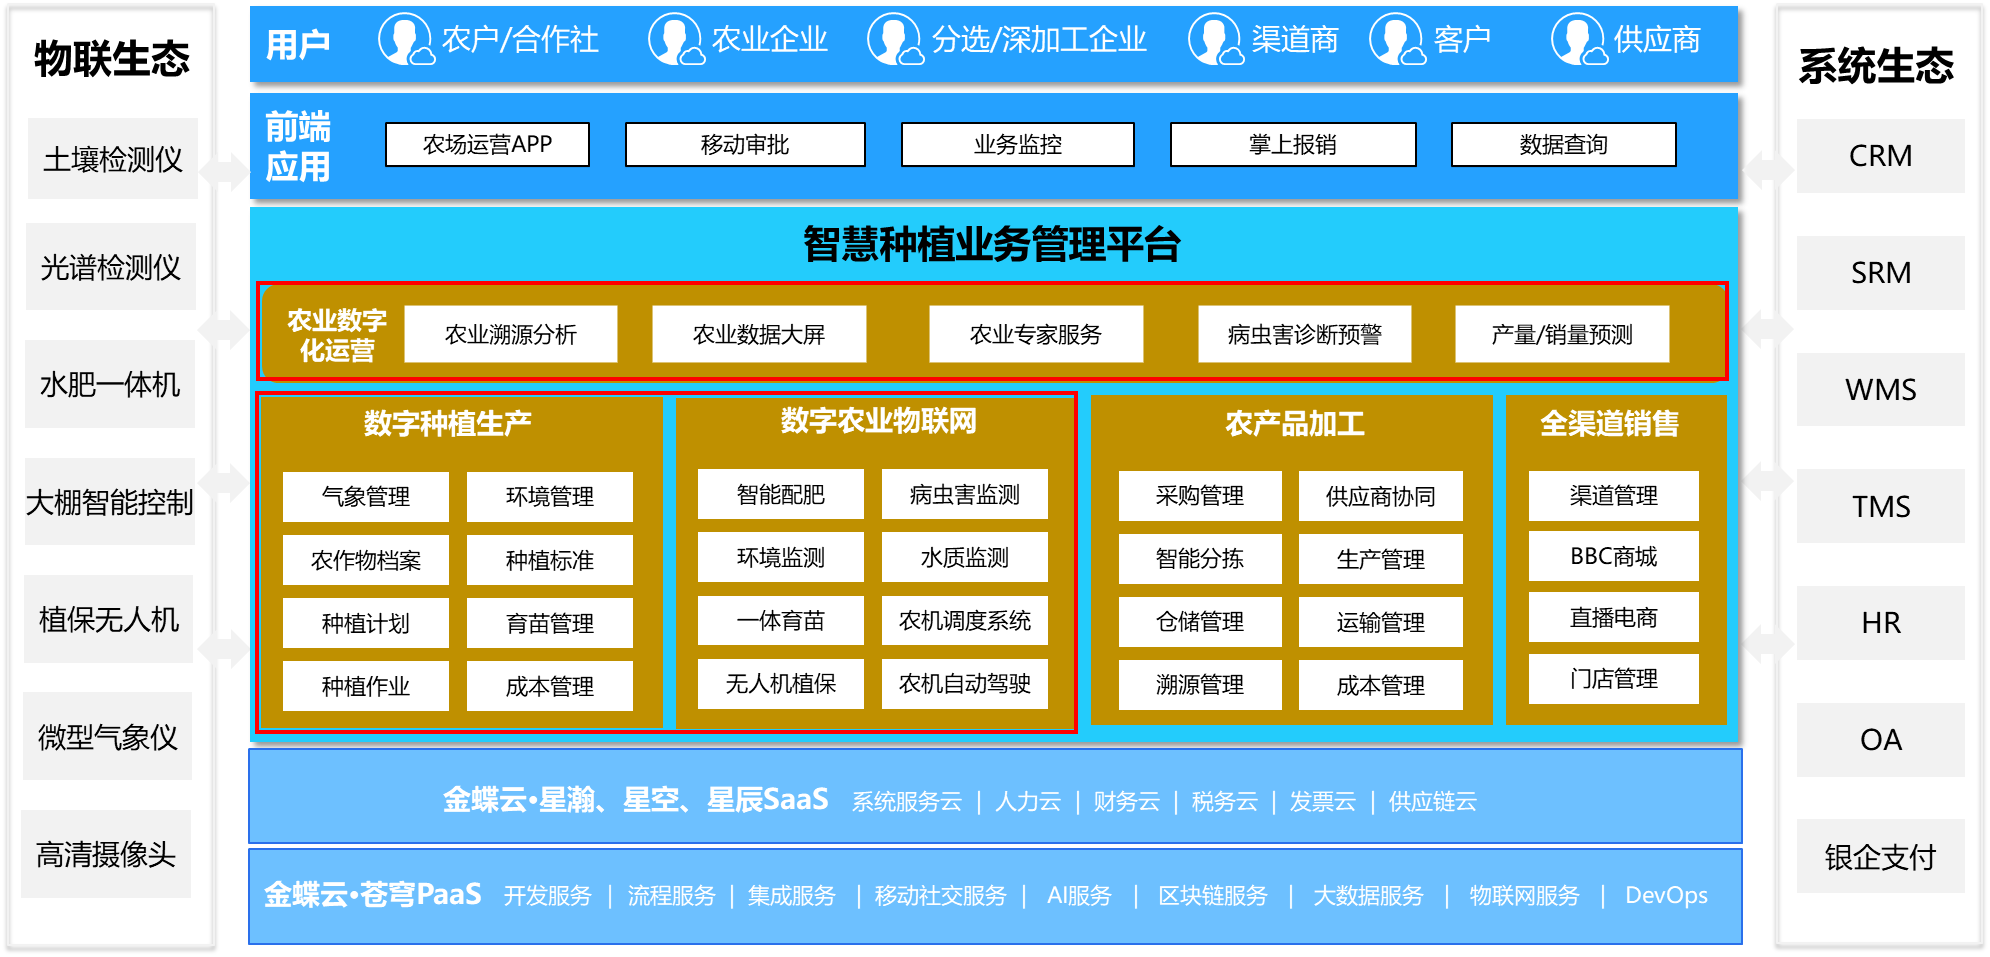This screenshot has width=1990, height=957.
Task: Select the 农业专家服务 module
Action: coord(1036,334)
